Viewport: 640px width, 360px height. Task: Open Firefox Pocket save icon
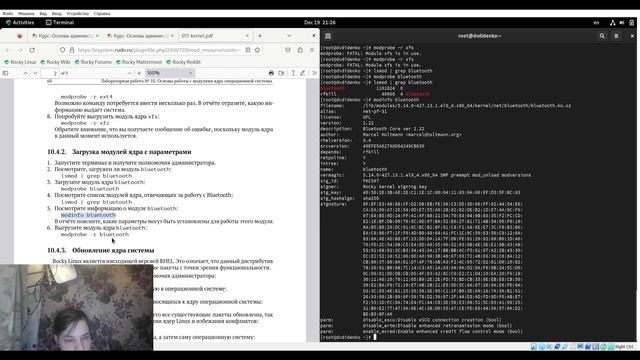pyautogui.click(x=288, y=50)
